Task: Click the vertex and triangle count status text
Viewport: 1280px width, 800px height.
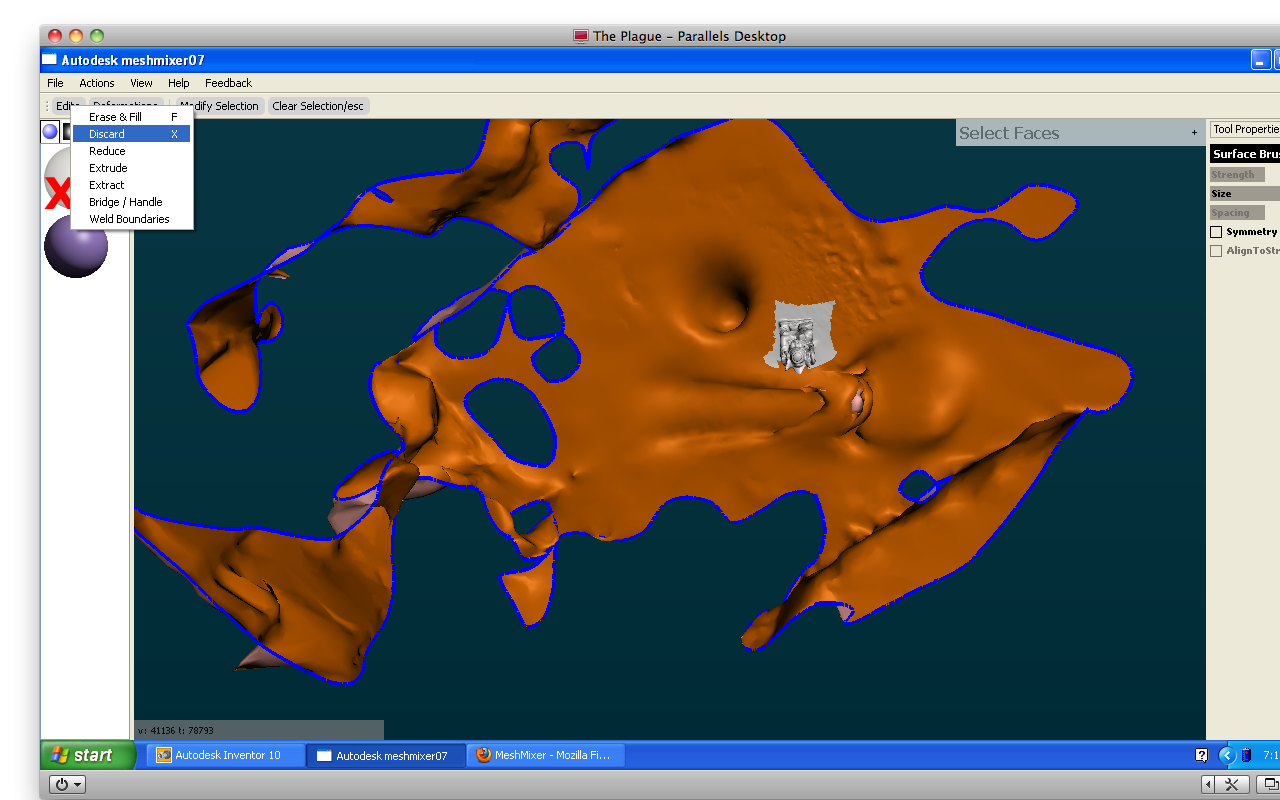Action: 176,731
